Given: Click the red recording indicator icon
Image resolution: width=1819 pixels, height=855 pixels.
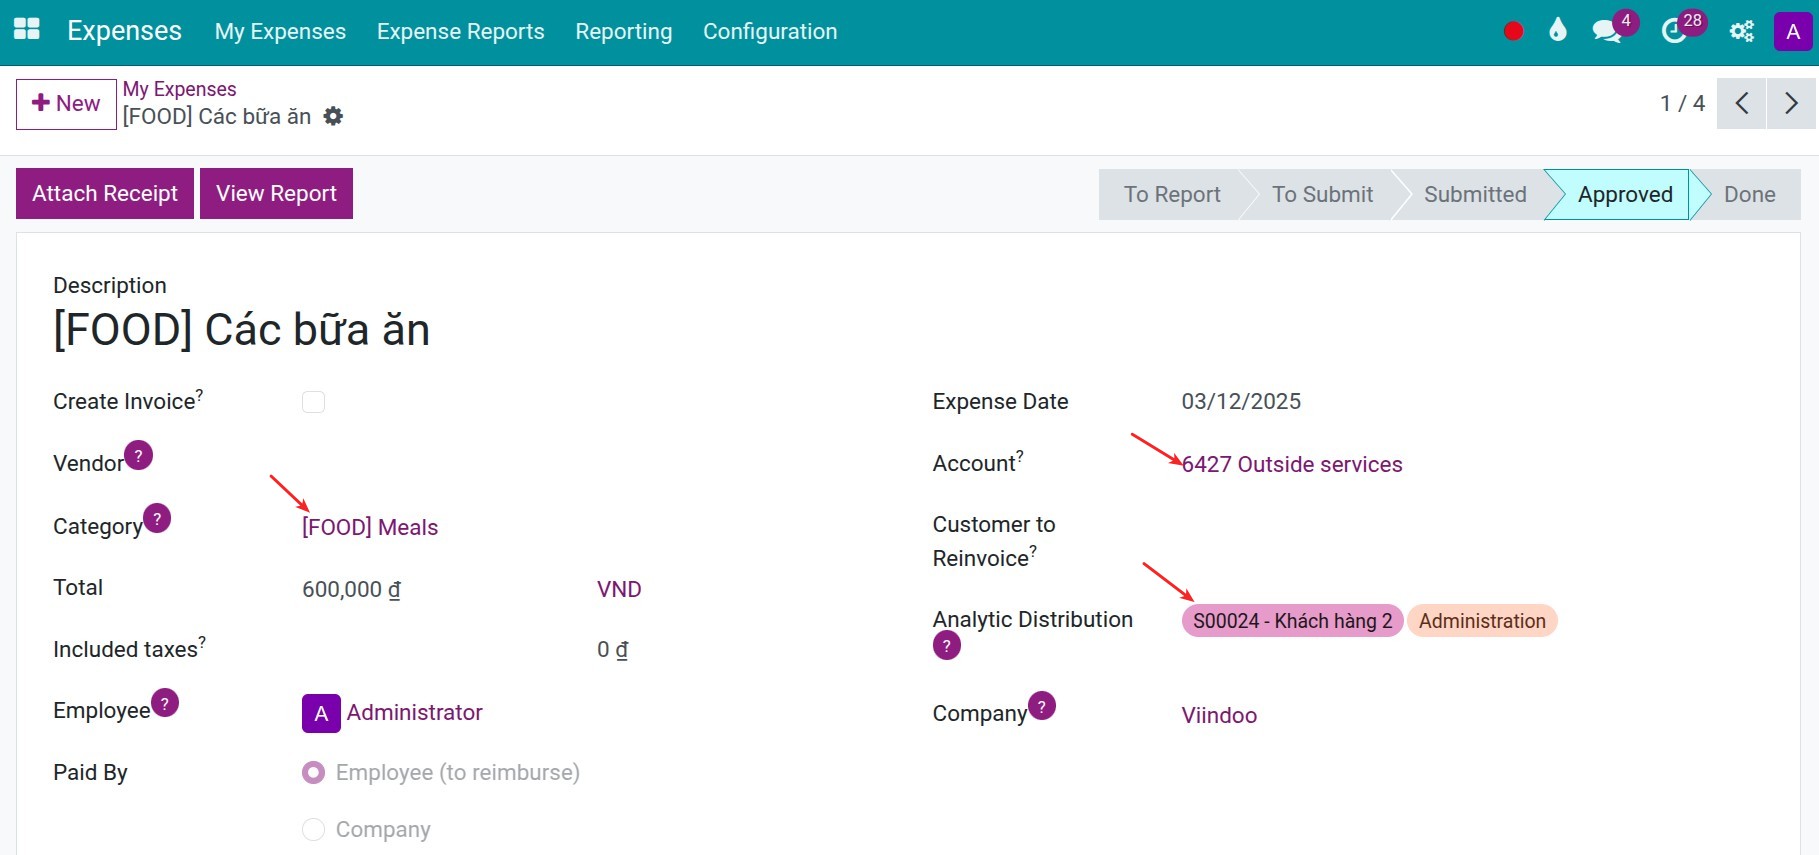Looking at the screenshot, I should [x=1513, y=32].
